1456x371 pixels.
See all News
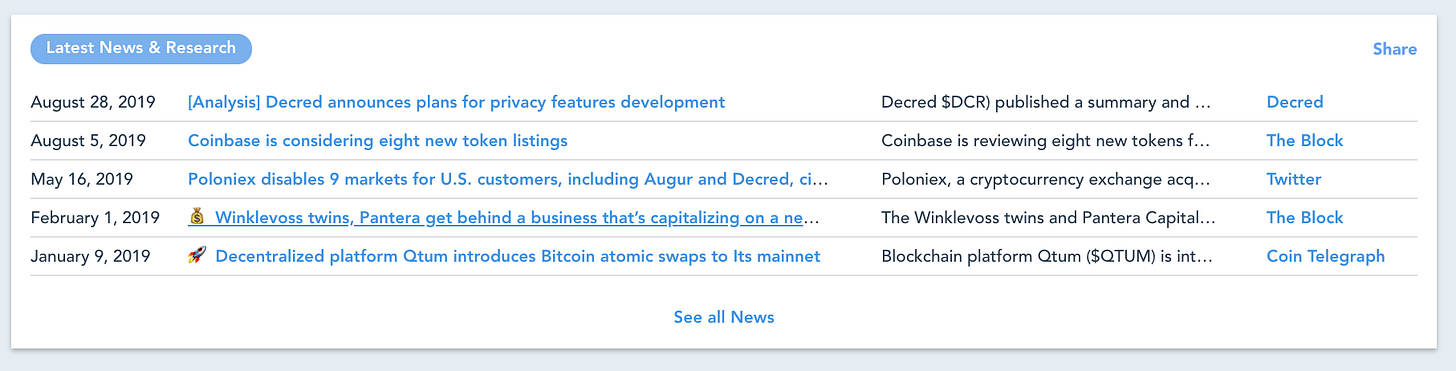[724, 317]
